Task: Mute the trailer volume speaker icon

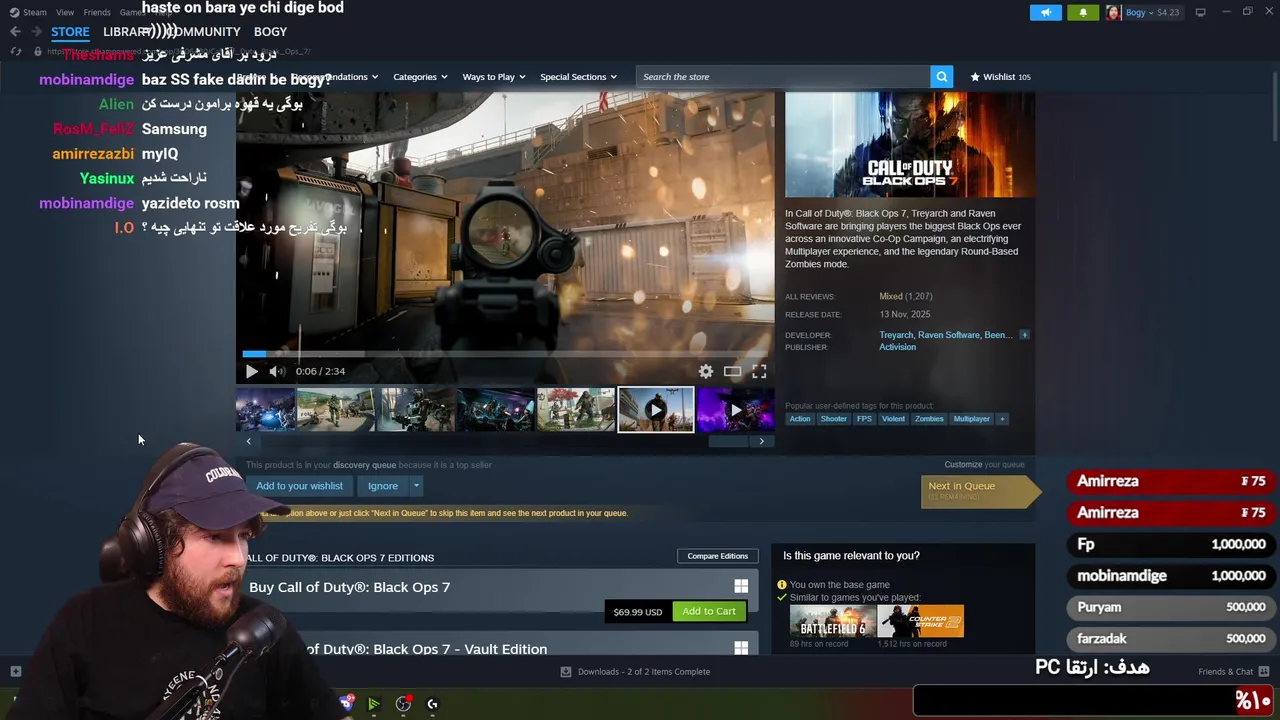Action: click(x=276, y=371)
